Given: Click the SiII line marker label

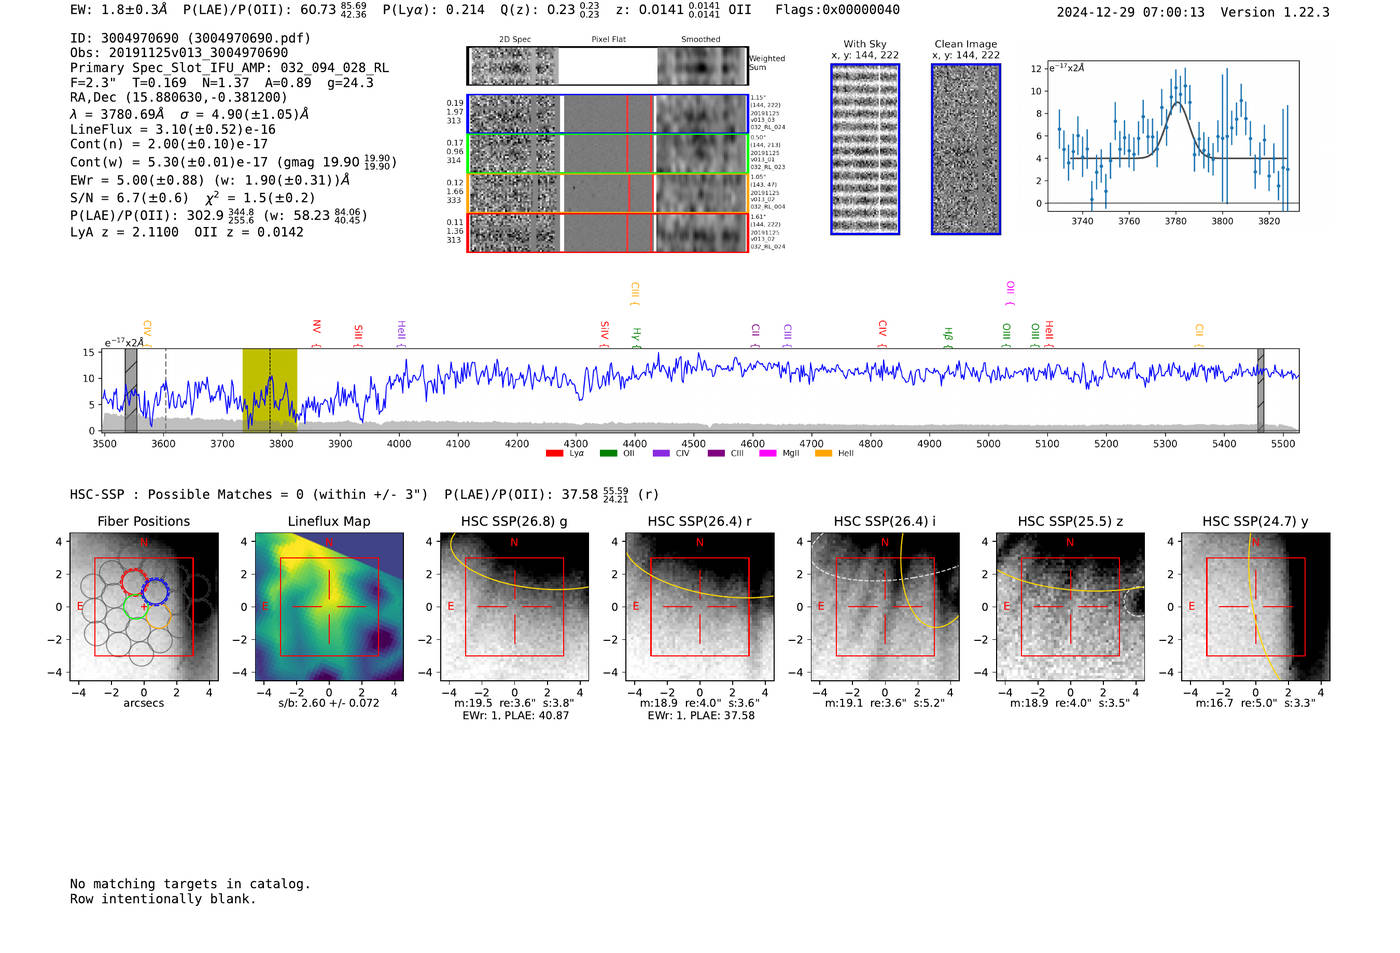Looking at the screenshot, I should pos(358,333).
